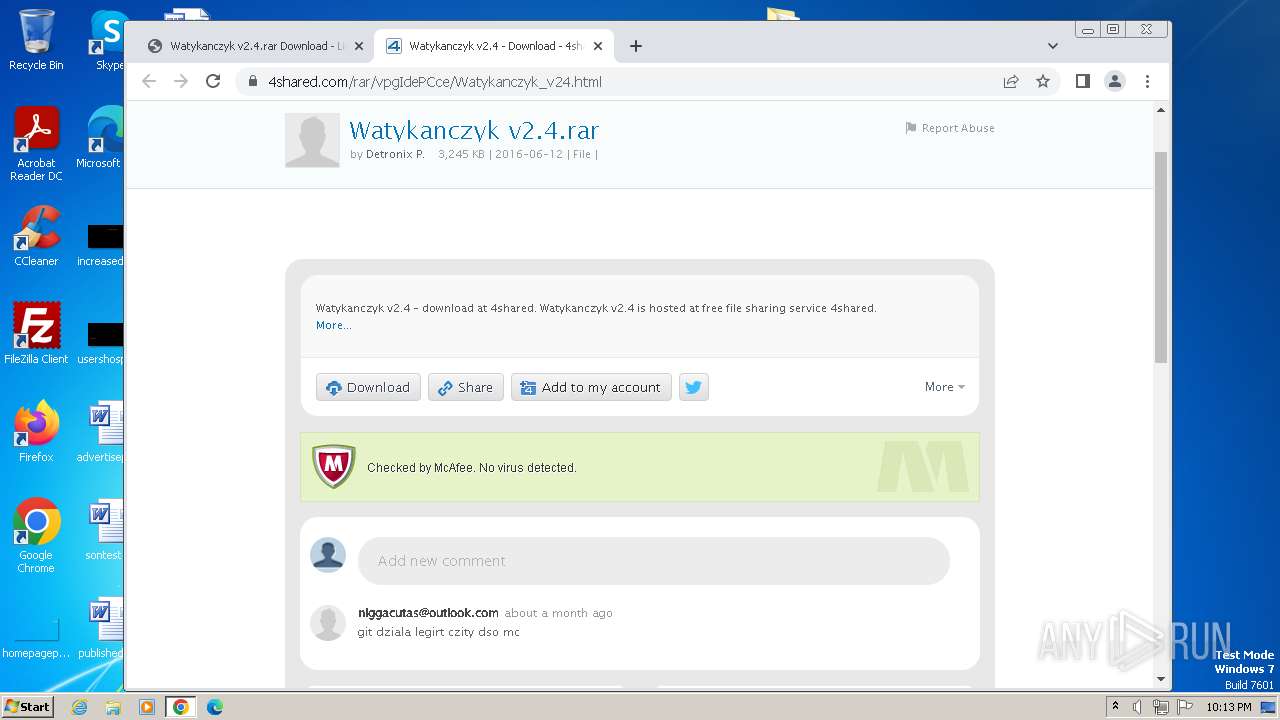This screenshot has width=1280, height=720.
Task: Expand the More dropdown in file actions
Action: click(945, 387)
